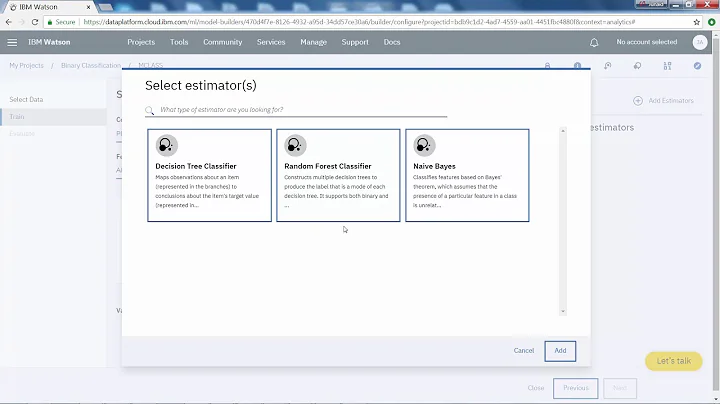
Task: Click the notifications bell icon
Action: 594,43
